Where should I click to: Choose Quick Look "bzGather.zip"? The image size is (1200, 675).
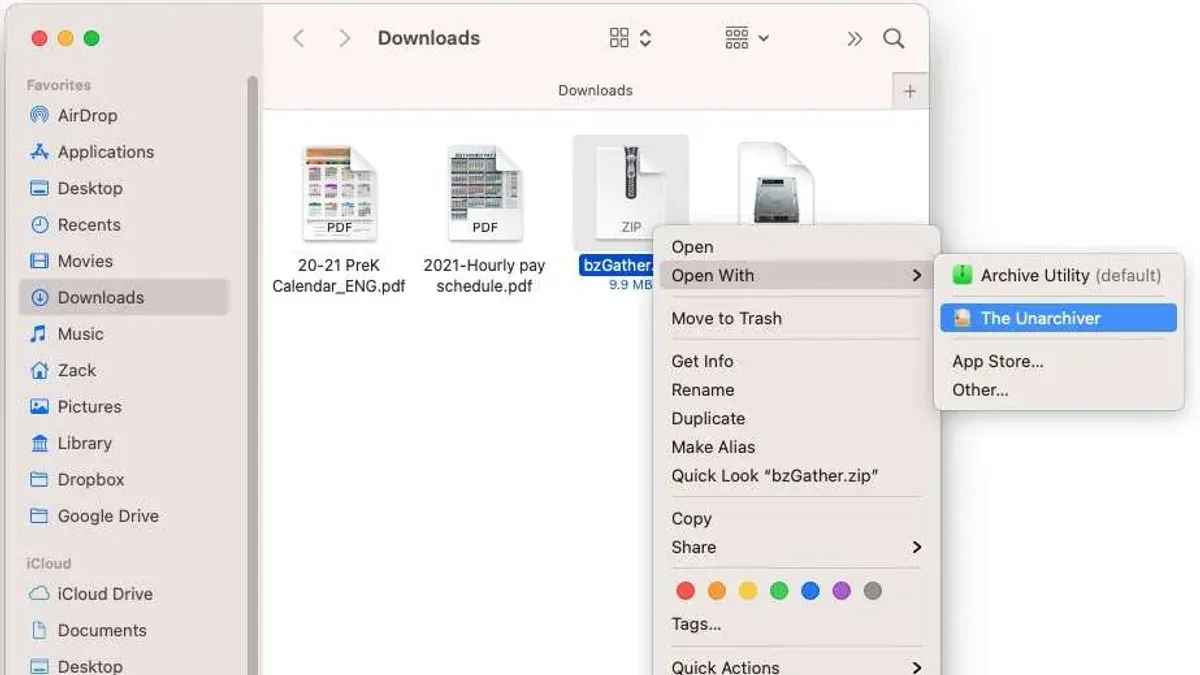coord(796,475)
